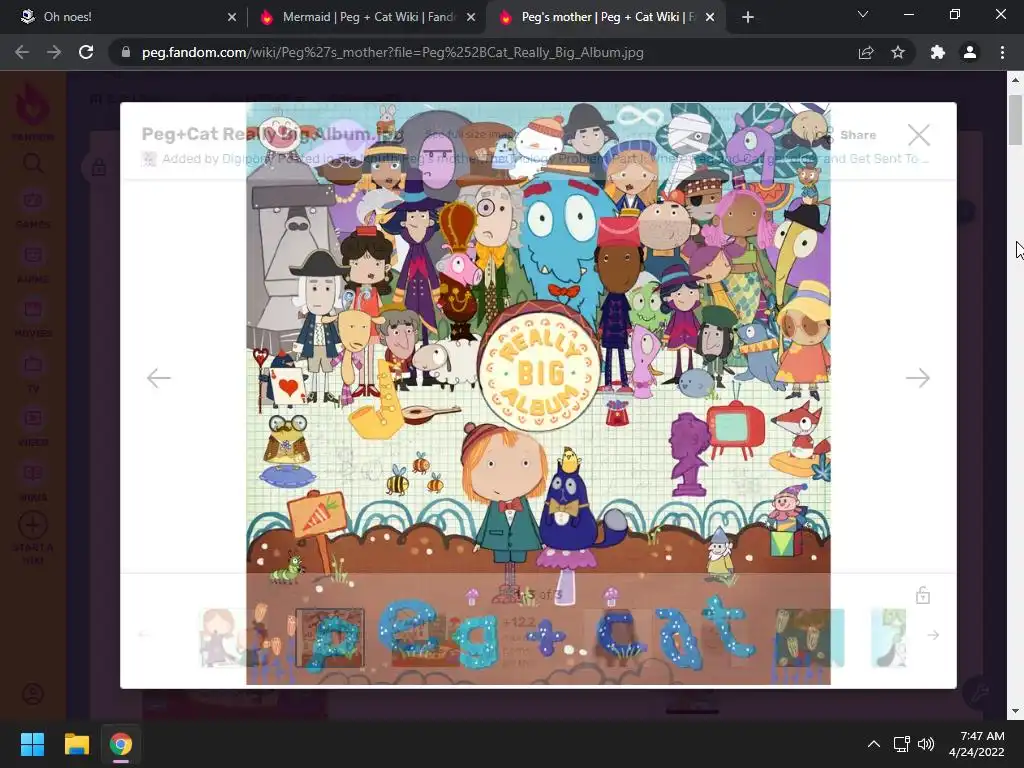The height and width of the screenshot is (768, 1024).
Task: Select the last, partially visible thumbnail
Action: [889, 638]
